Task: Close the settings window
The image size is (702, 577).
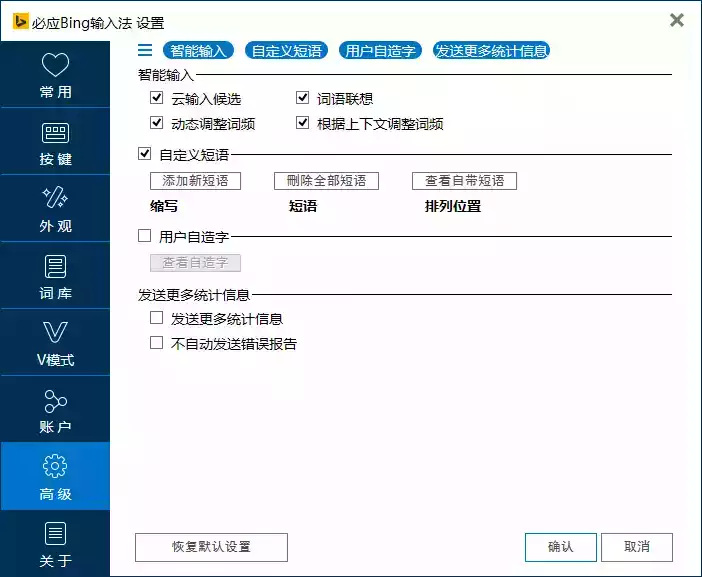Action: tap(676, 20)
